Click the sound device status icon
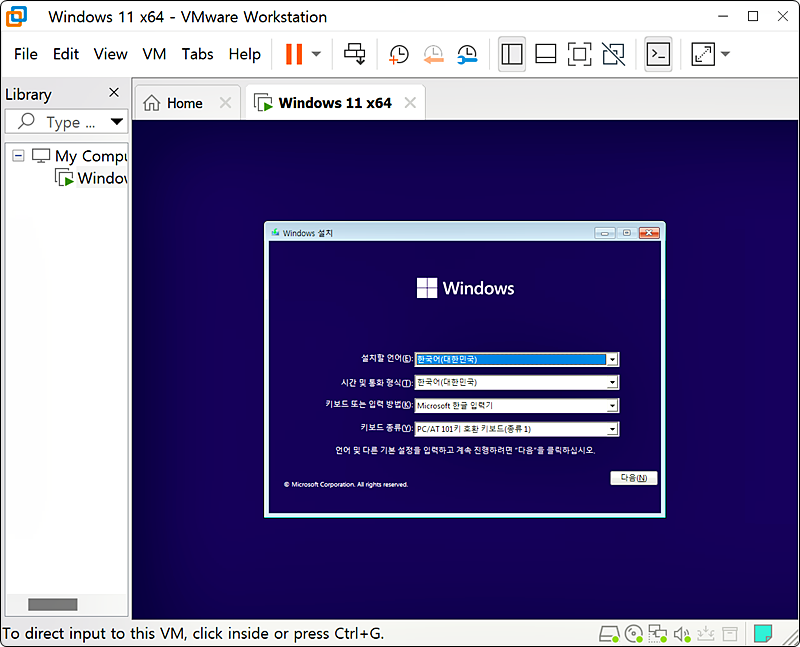The height and width of the screenshot is (647, 800). [x=682, y=633]
